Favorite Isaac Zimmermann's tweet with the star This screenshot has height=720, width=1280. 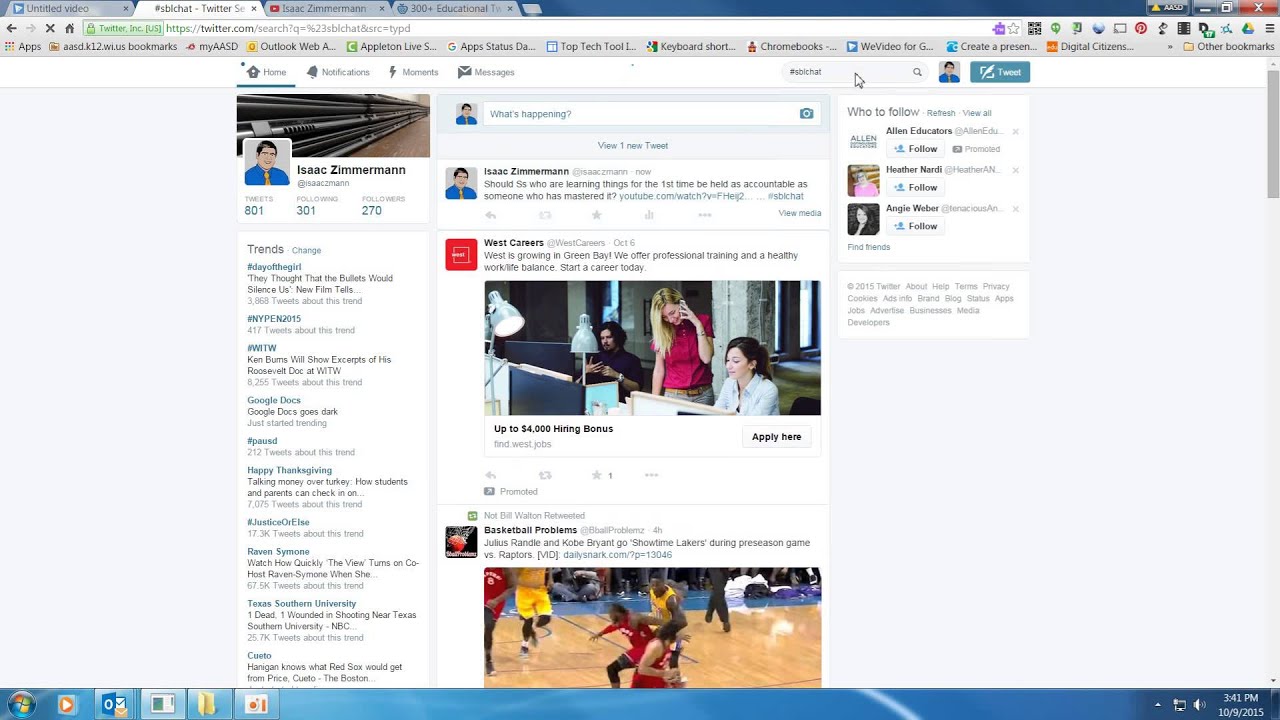[597, 215]
